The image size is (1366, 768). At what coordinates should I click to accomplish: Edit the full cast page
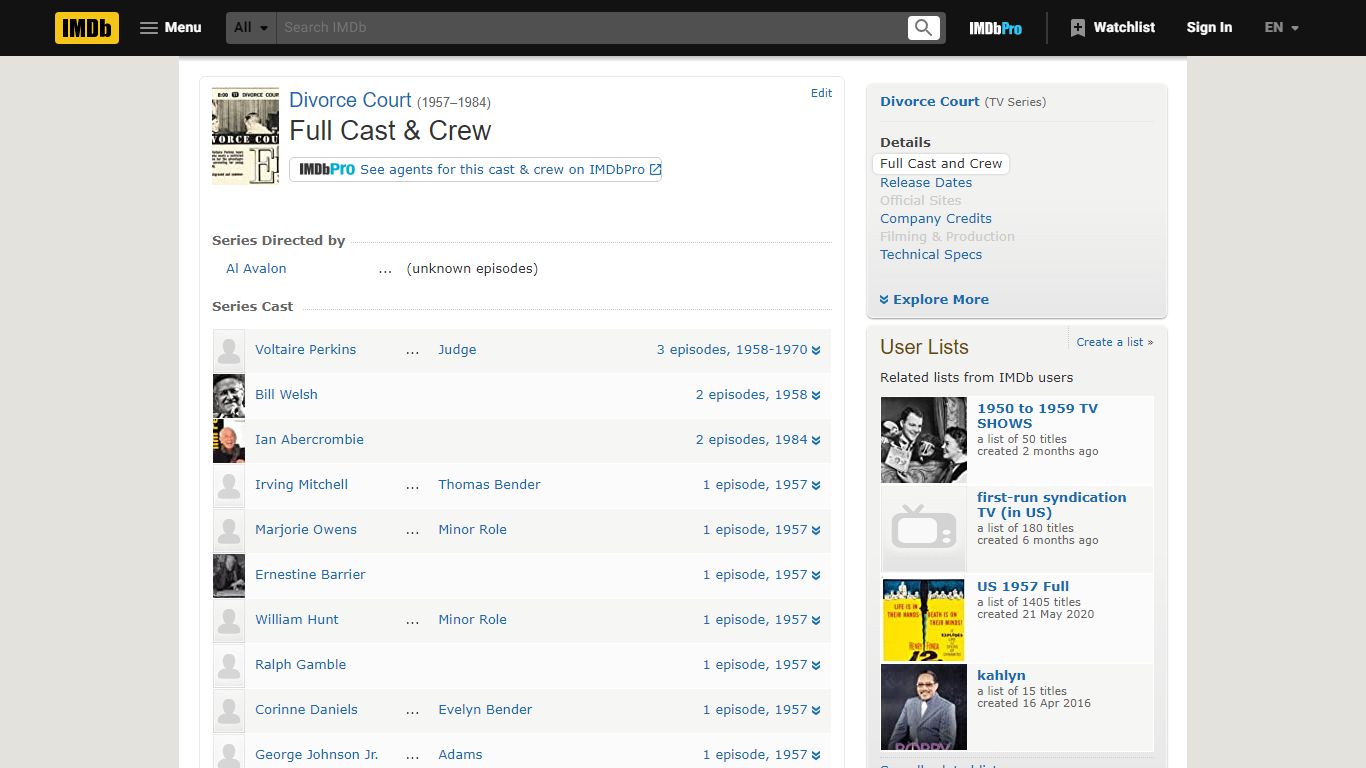tap(821, 93)
